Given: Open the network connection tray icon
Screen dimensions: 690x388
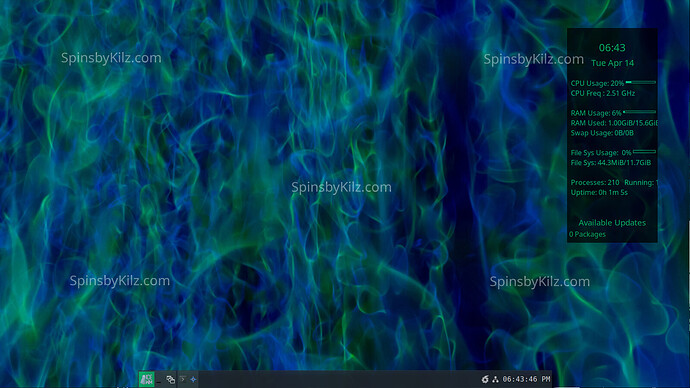Looking at the screenshot, I should point(495,379).
